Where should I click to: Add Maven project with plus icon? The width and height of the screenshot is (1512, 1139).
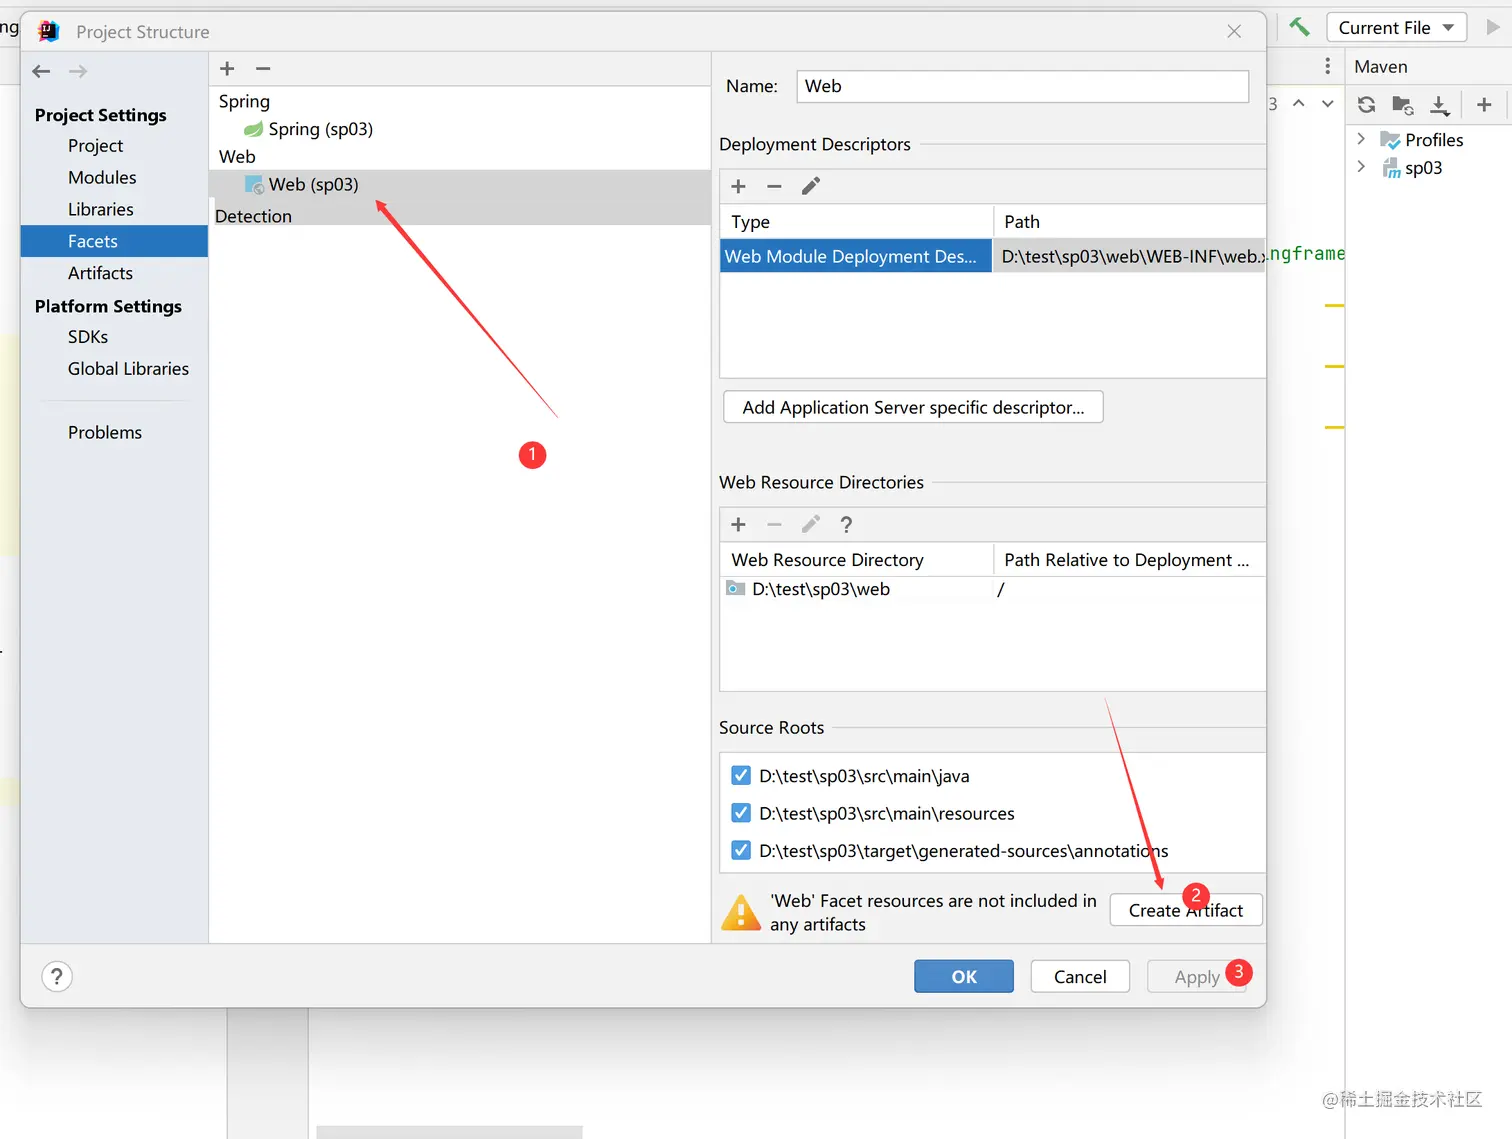(x=1484, y=104)
